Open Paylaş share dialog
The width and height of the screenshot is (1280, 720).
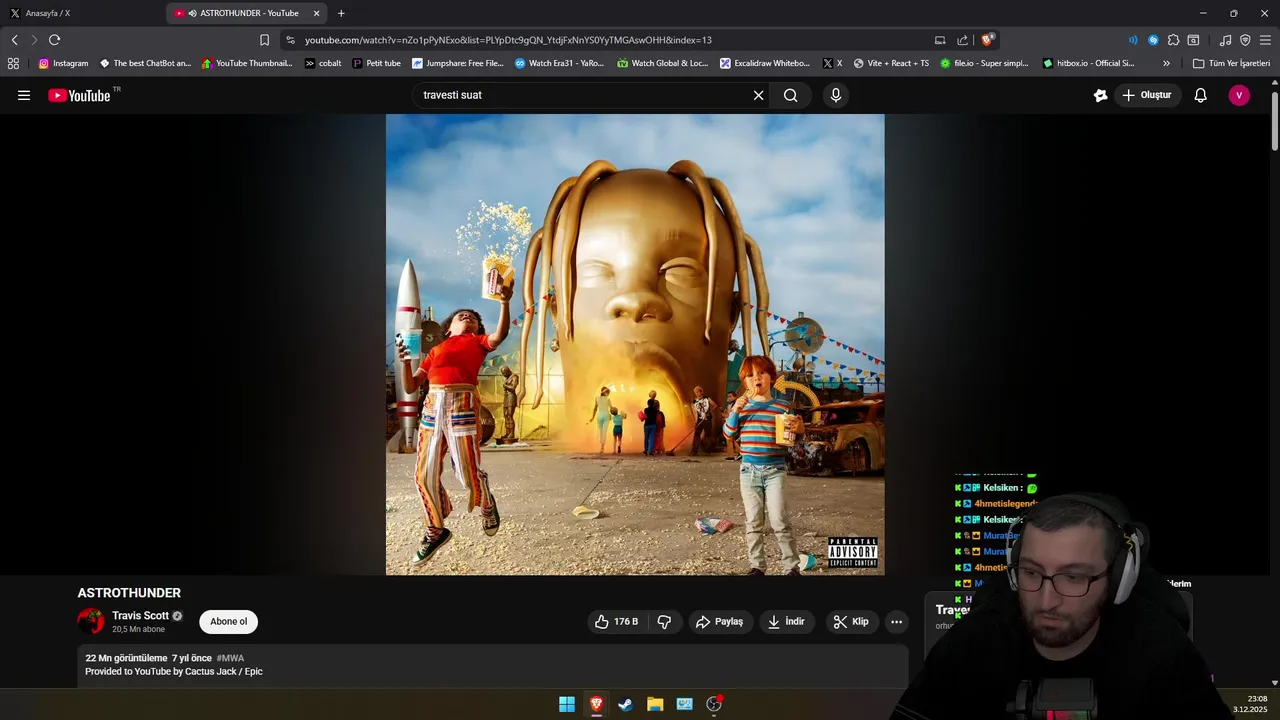point(720,622)
